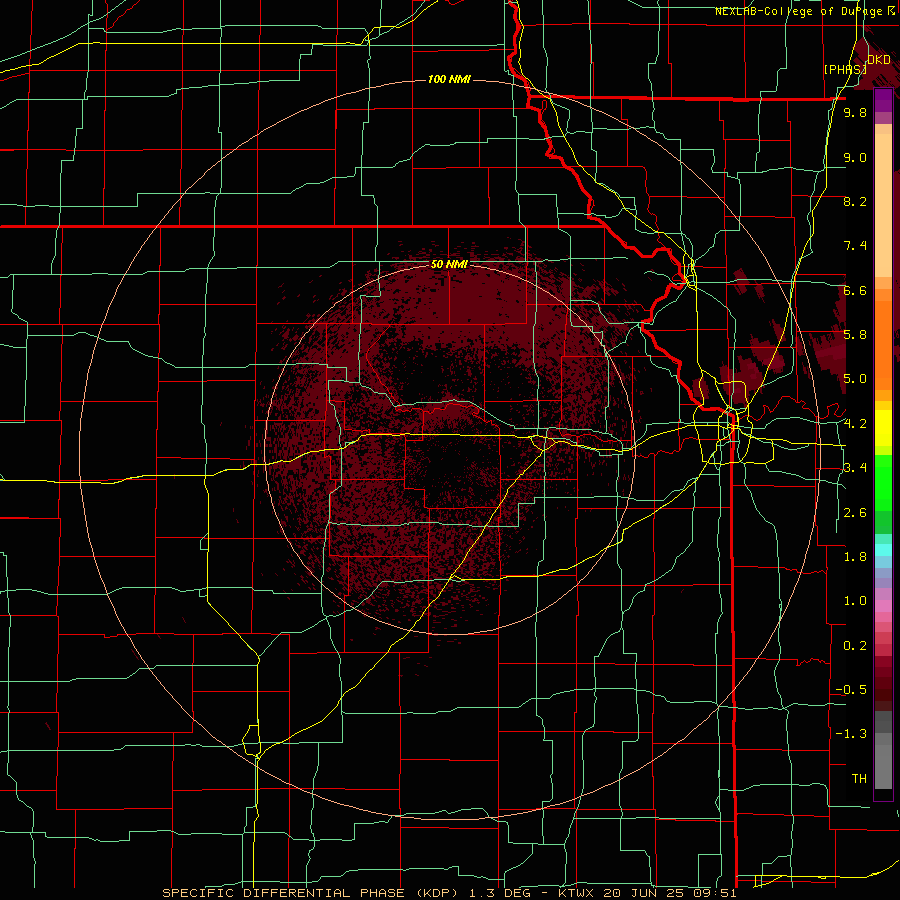
Task: Select the DKD label above the color scale
Action: (x=879, y=60)
